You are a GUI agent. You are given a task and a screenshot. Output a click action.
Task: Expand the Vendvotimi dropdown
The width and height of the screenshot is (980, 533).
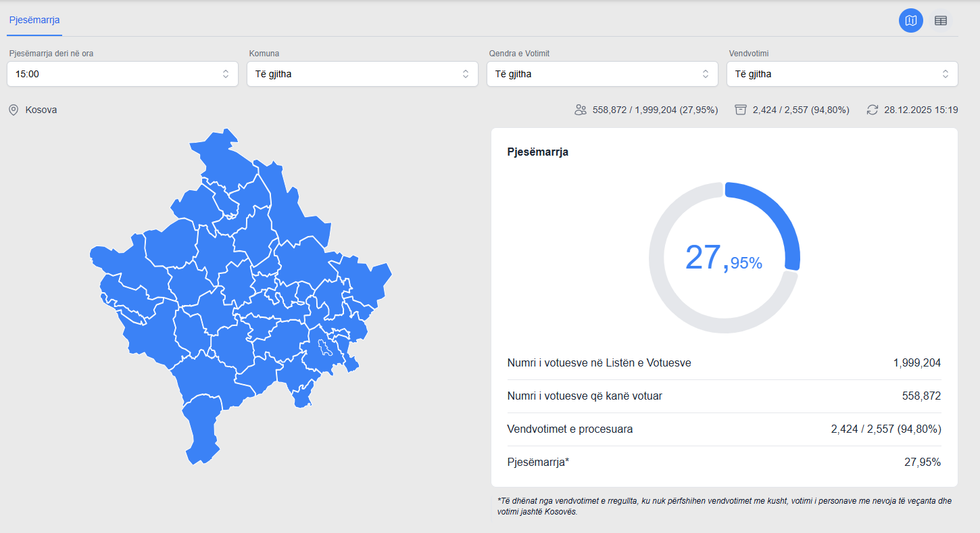(842, 74)
